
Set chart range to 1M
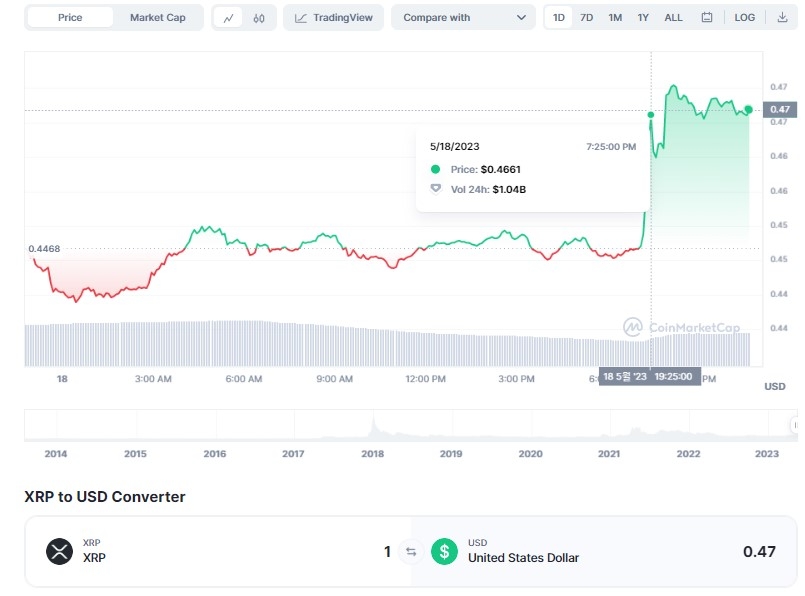(615, 17)
